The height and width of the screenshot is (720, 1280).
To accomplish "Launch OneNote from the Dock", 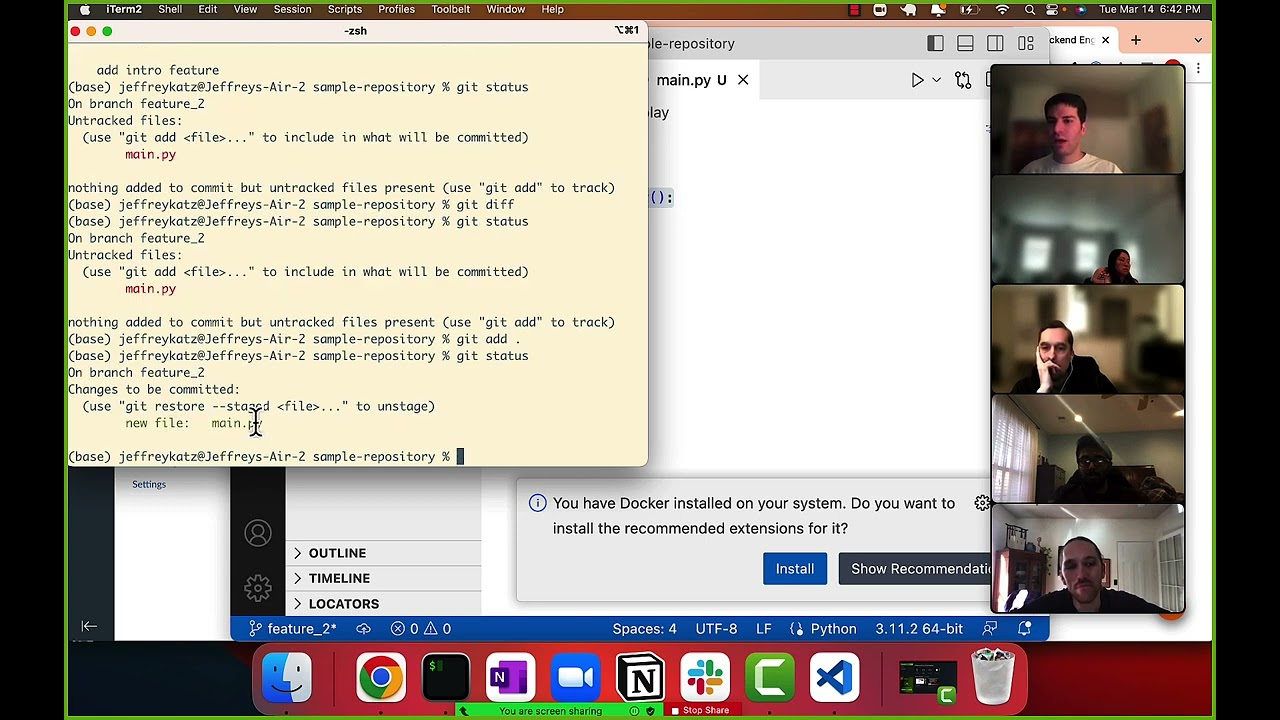I will click(510, 678).
